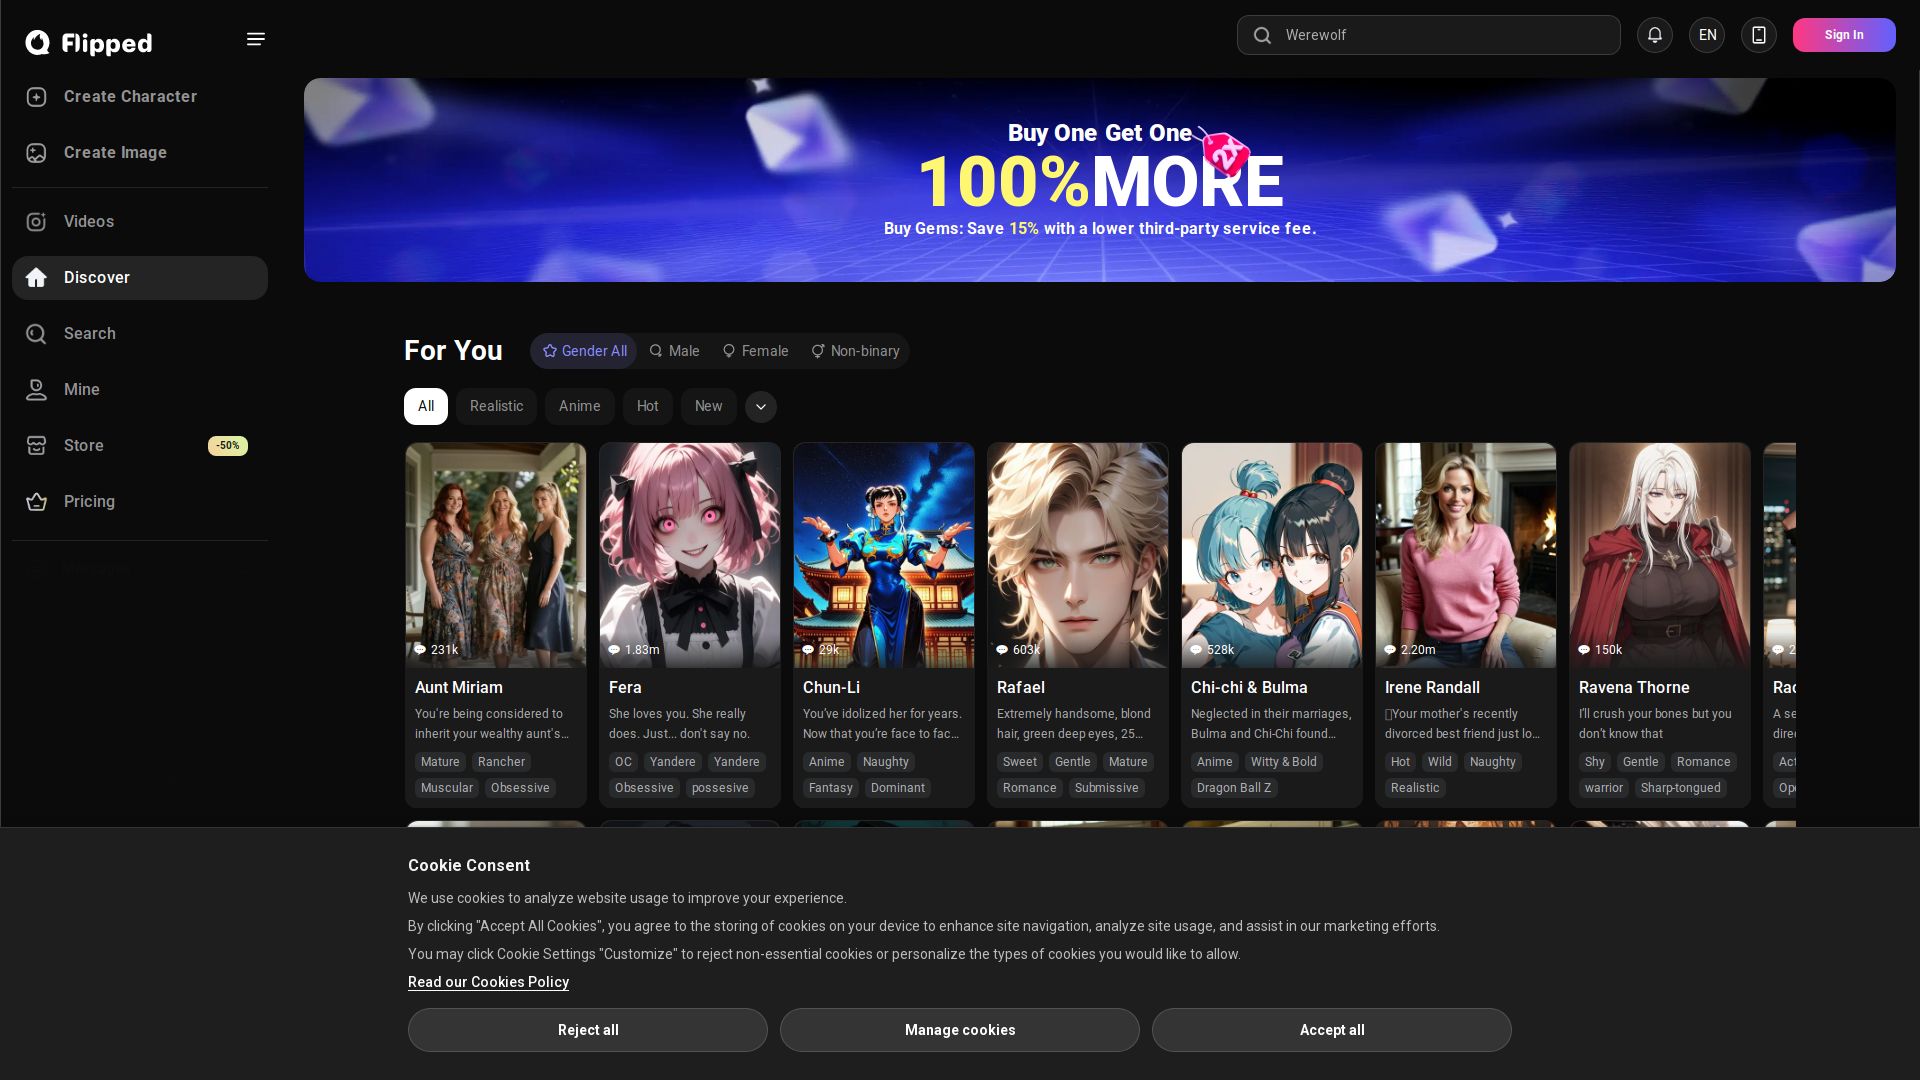Click the Search sidebar icon
This screenshot has height=1080, width=1920.
point(37,334)
